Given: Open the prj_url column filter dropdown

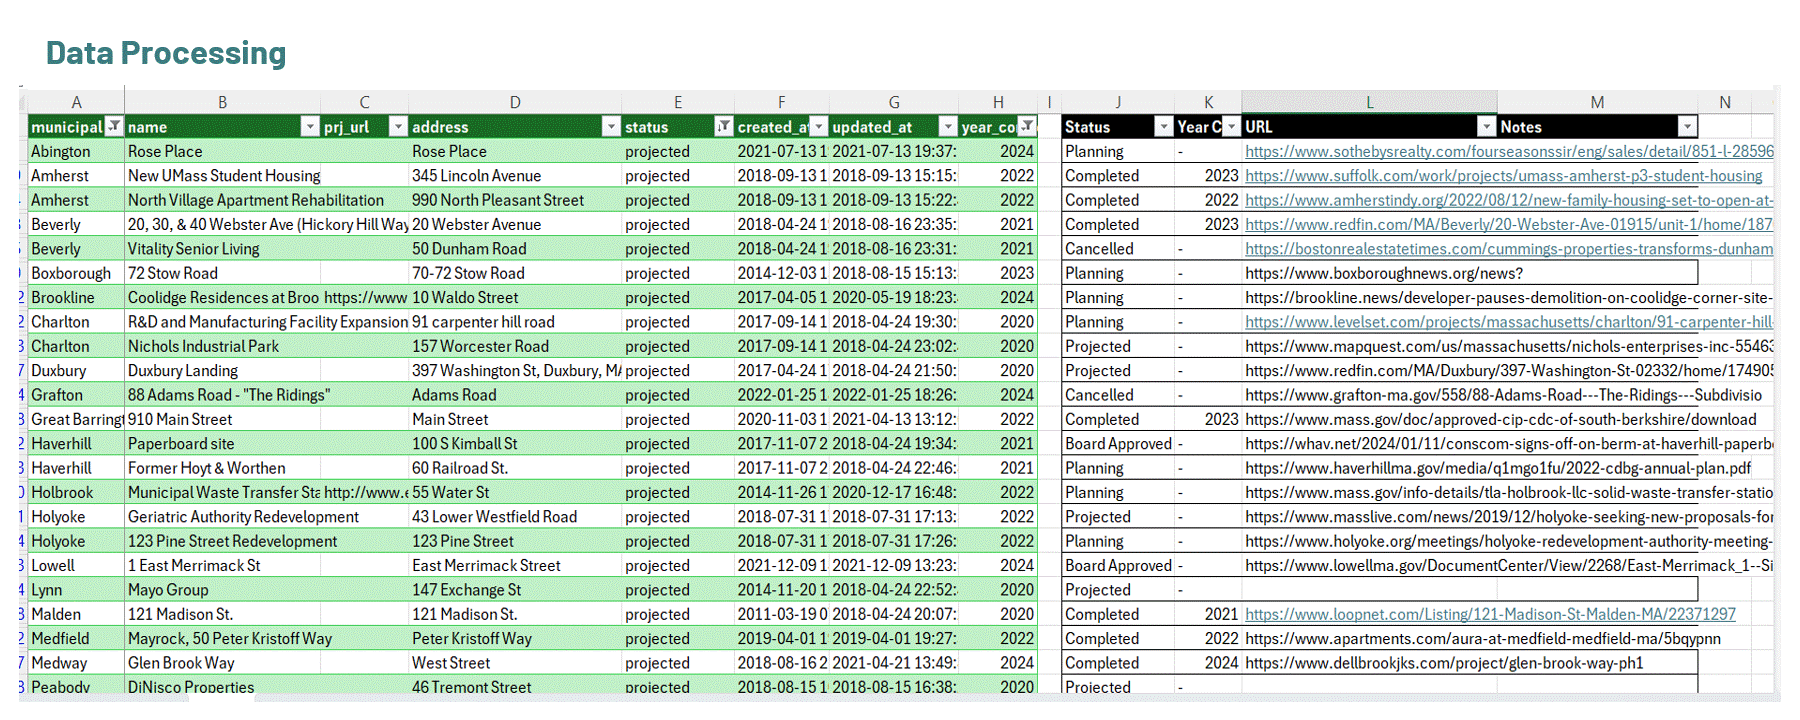Looking at the screenshot, I should click(x=398, y=127).
